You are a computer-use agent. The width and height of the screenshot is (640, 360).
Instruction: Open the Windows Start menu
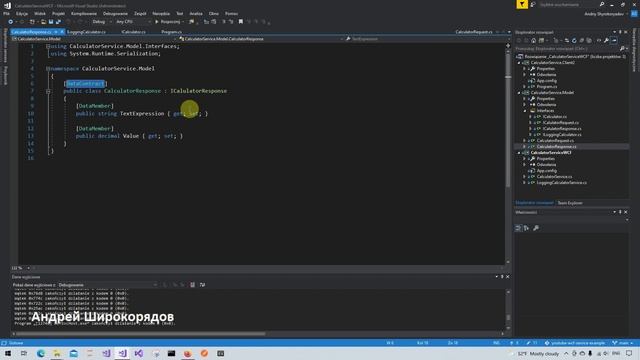coord(8,353)
